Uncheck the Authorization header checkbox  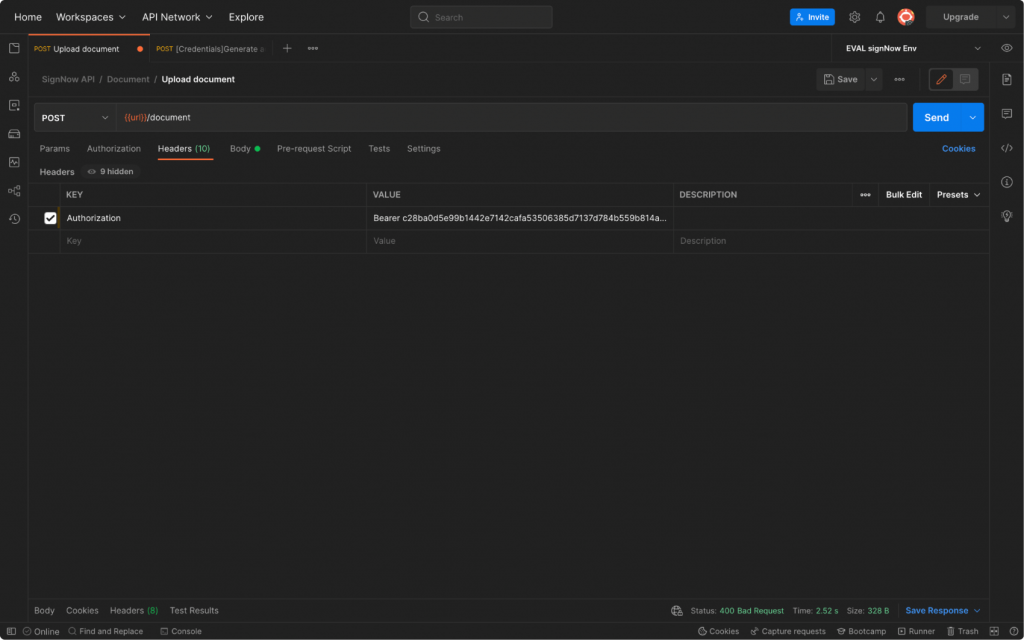[x=50, y=218]
